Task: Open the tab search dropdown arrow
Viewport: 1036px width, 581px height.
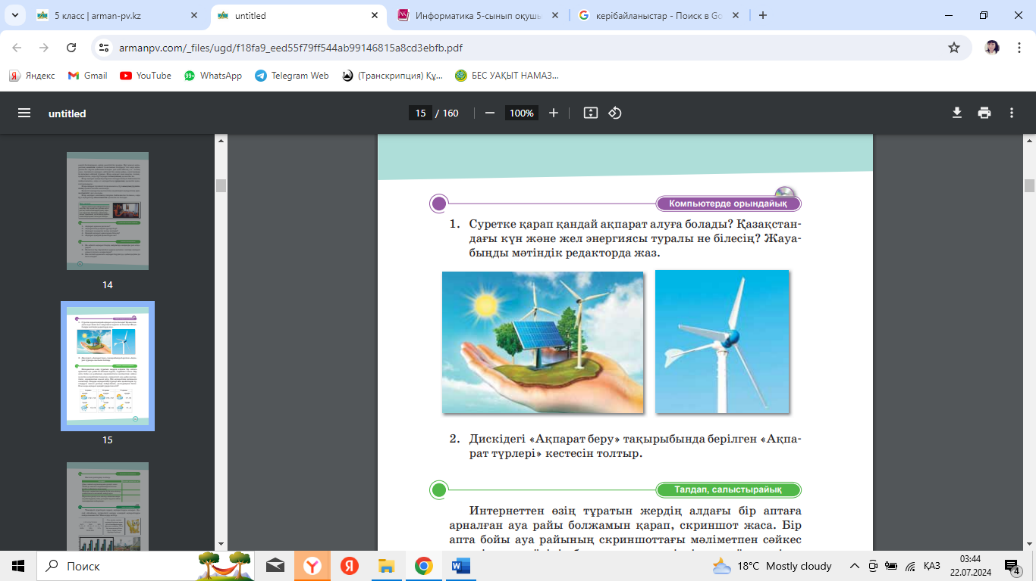Action: point(15,15)
